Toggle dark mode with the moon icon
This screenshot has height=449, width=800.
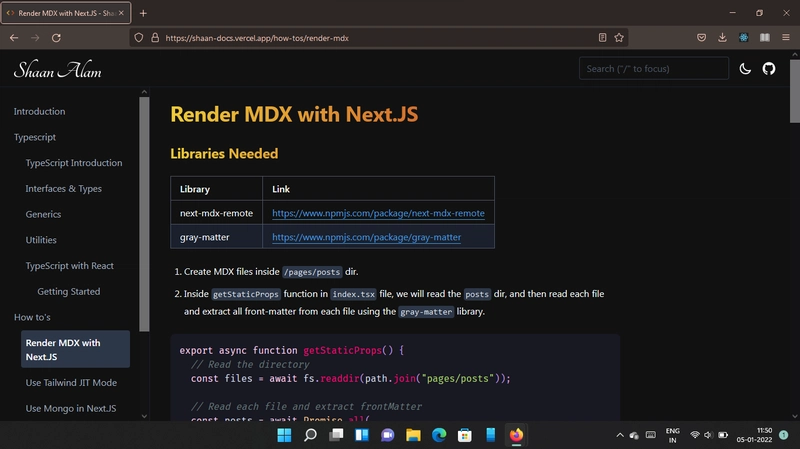coord(745,69)
